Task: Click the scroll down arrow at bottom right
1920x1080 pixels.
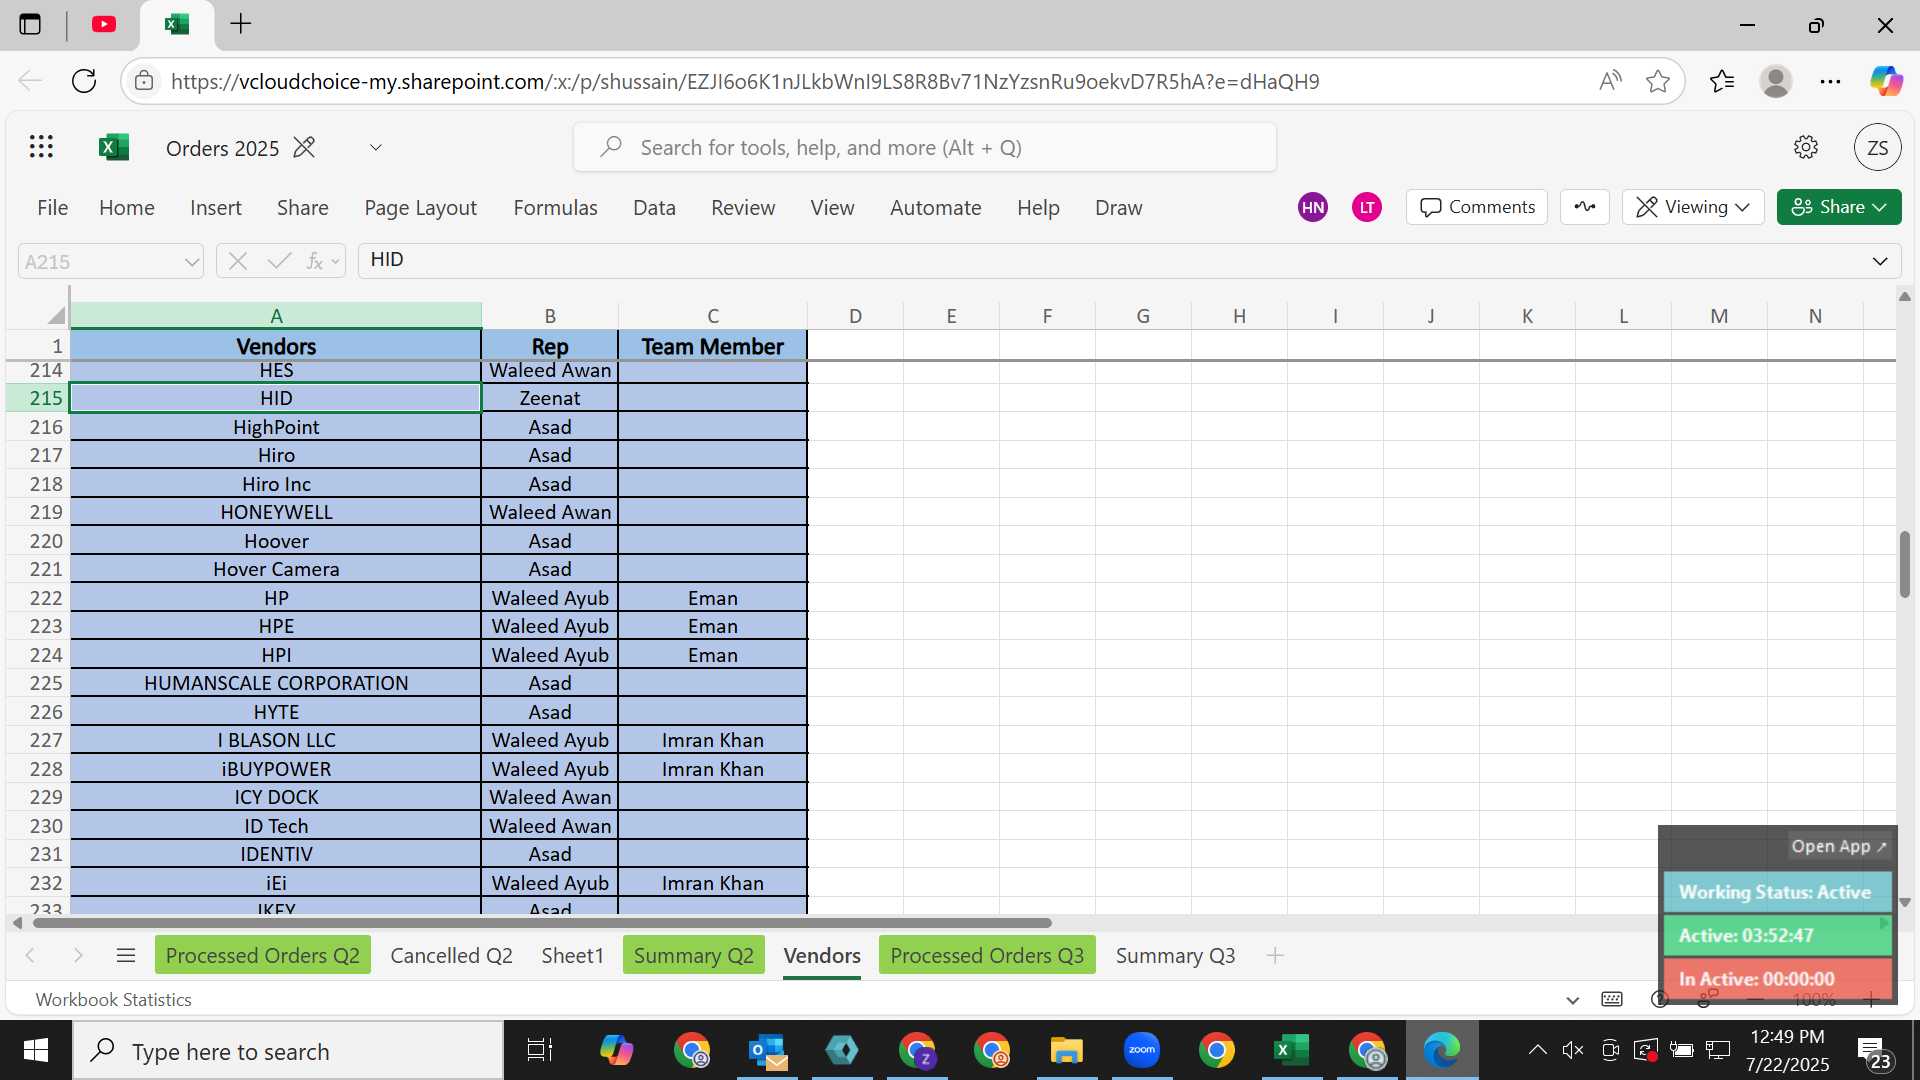Action: coord(1904,902)
